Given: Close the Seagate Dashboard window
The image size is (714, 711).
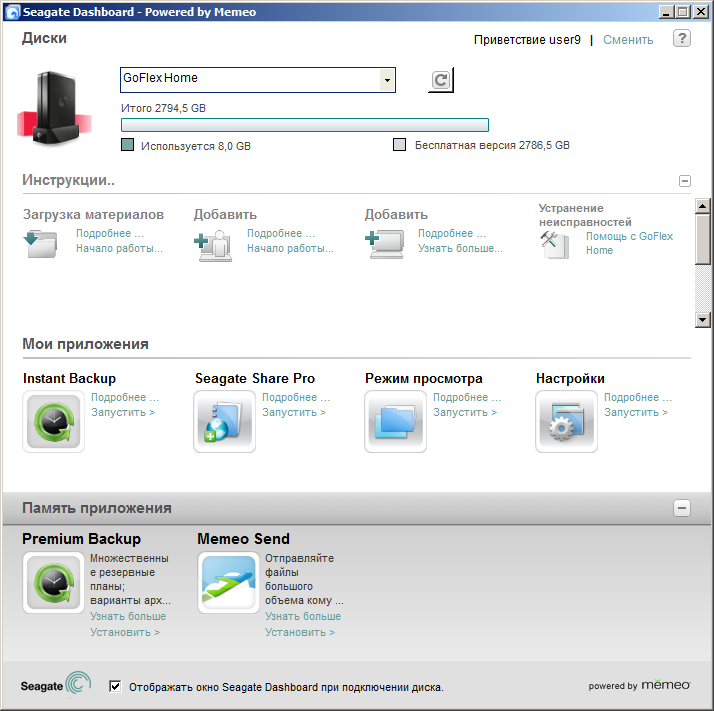Looking at the screenshot, I should pos(700,12).
